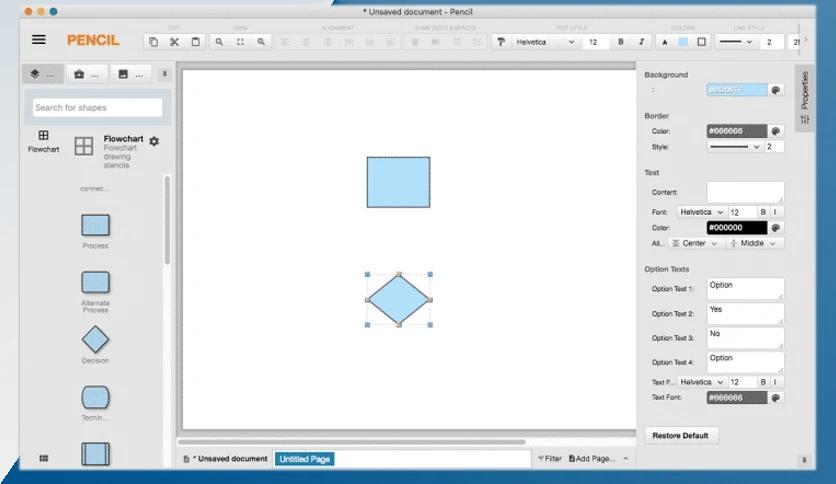Image resolution: width=836 pixels, height=484 pixels.
Task: Open Text Font Helvetica dropdown
Action: point(702,212)
